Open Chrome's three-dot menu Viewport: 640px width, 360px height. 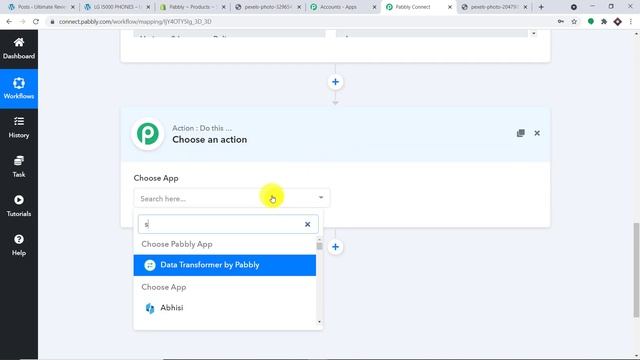(x=631, y=22)
